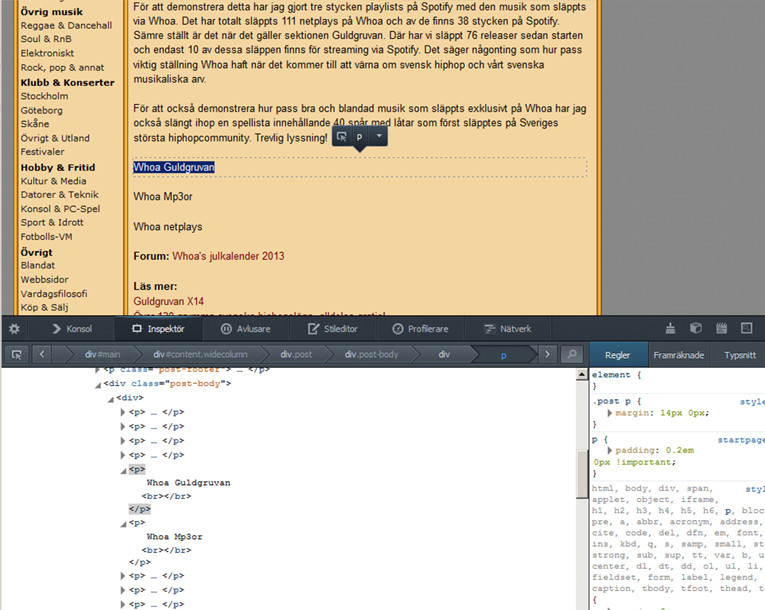Open the Festivaler sidebar link

coord(42,152)
